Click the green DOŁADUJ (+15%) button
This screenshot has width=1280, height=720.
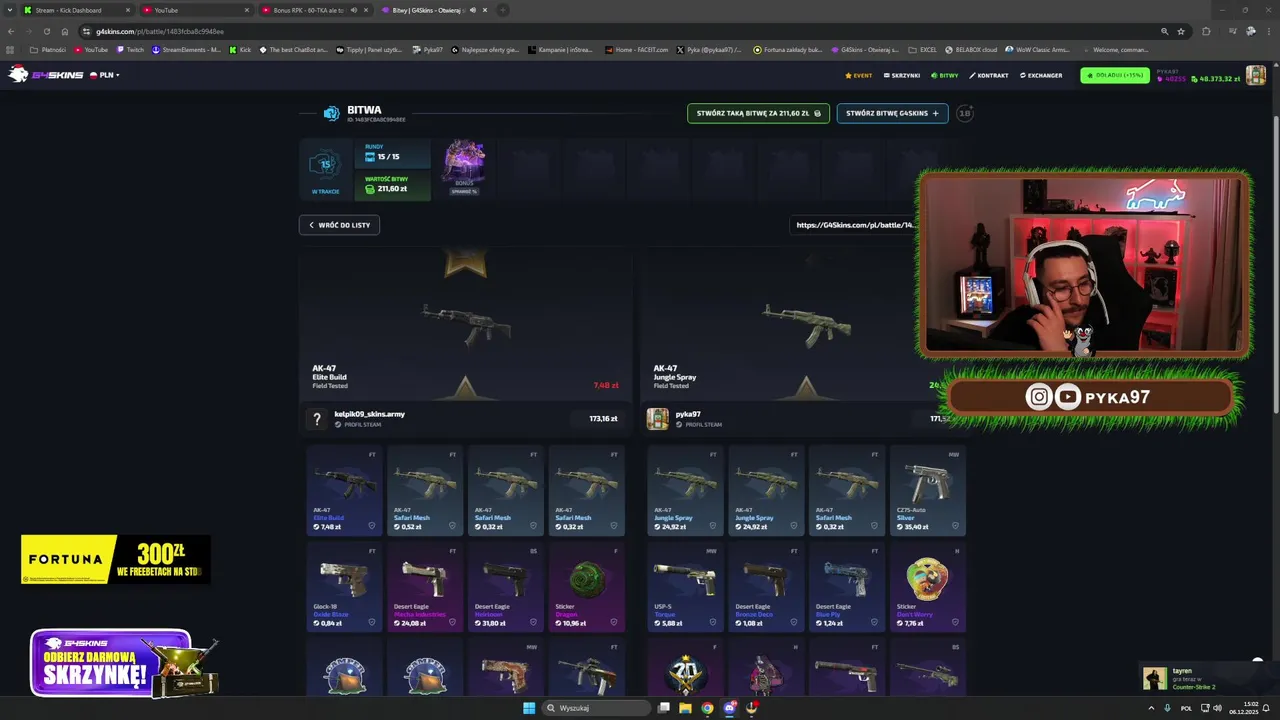pos(1115,75)
